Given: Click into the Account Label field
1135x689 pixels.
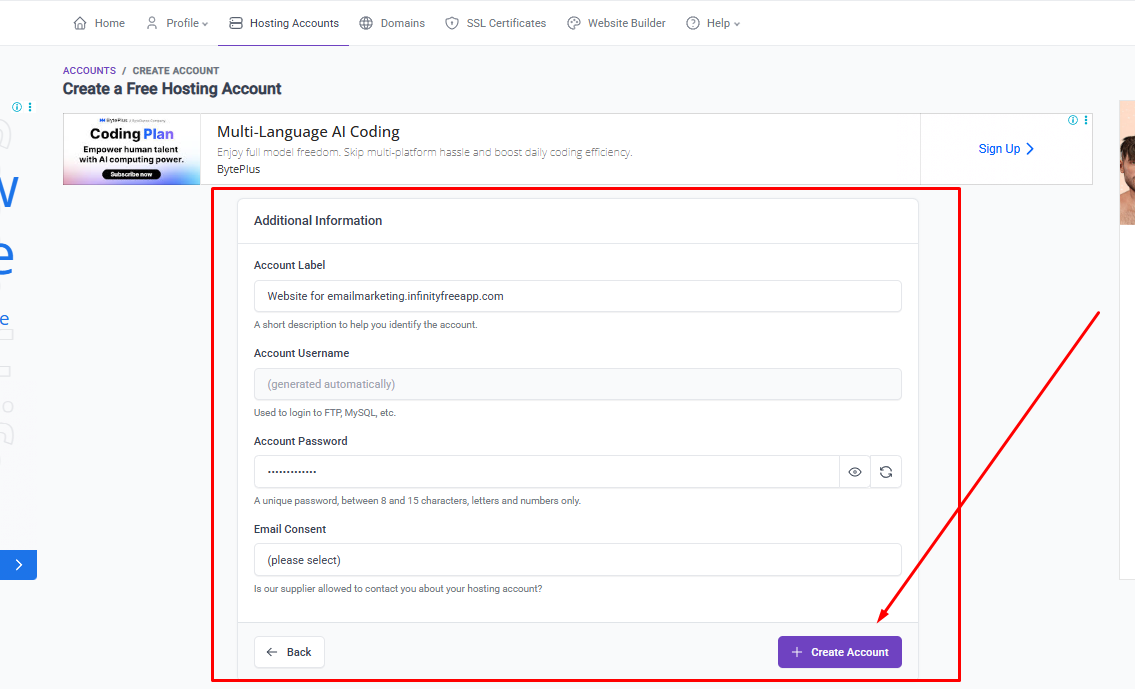Looking at the screenshot, I should pyautogui.click(x=577, y=296).
